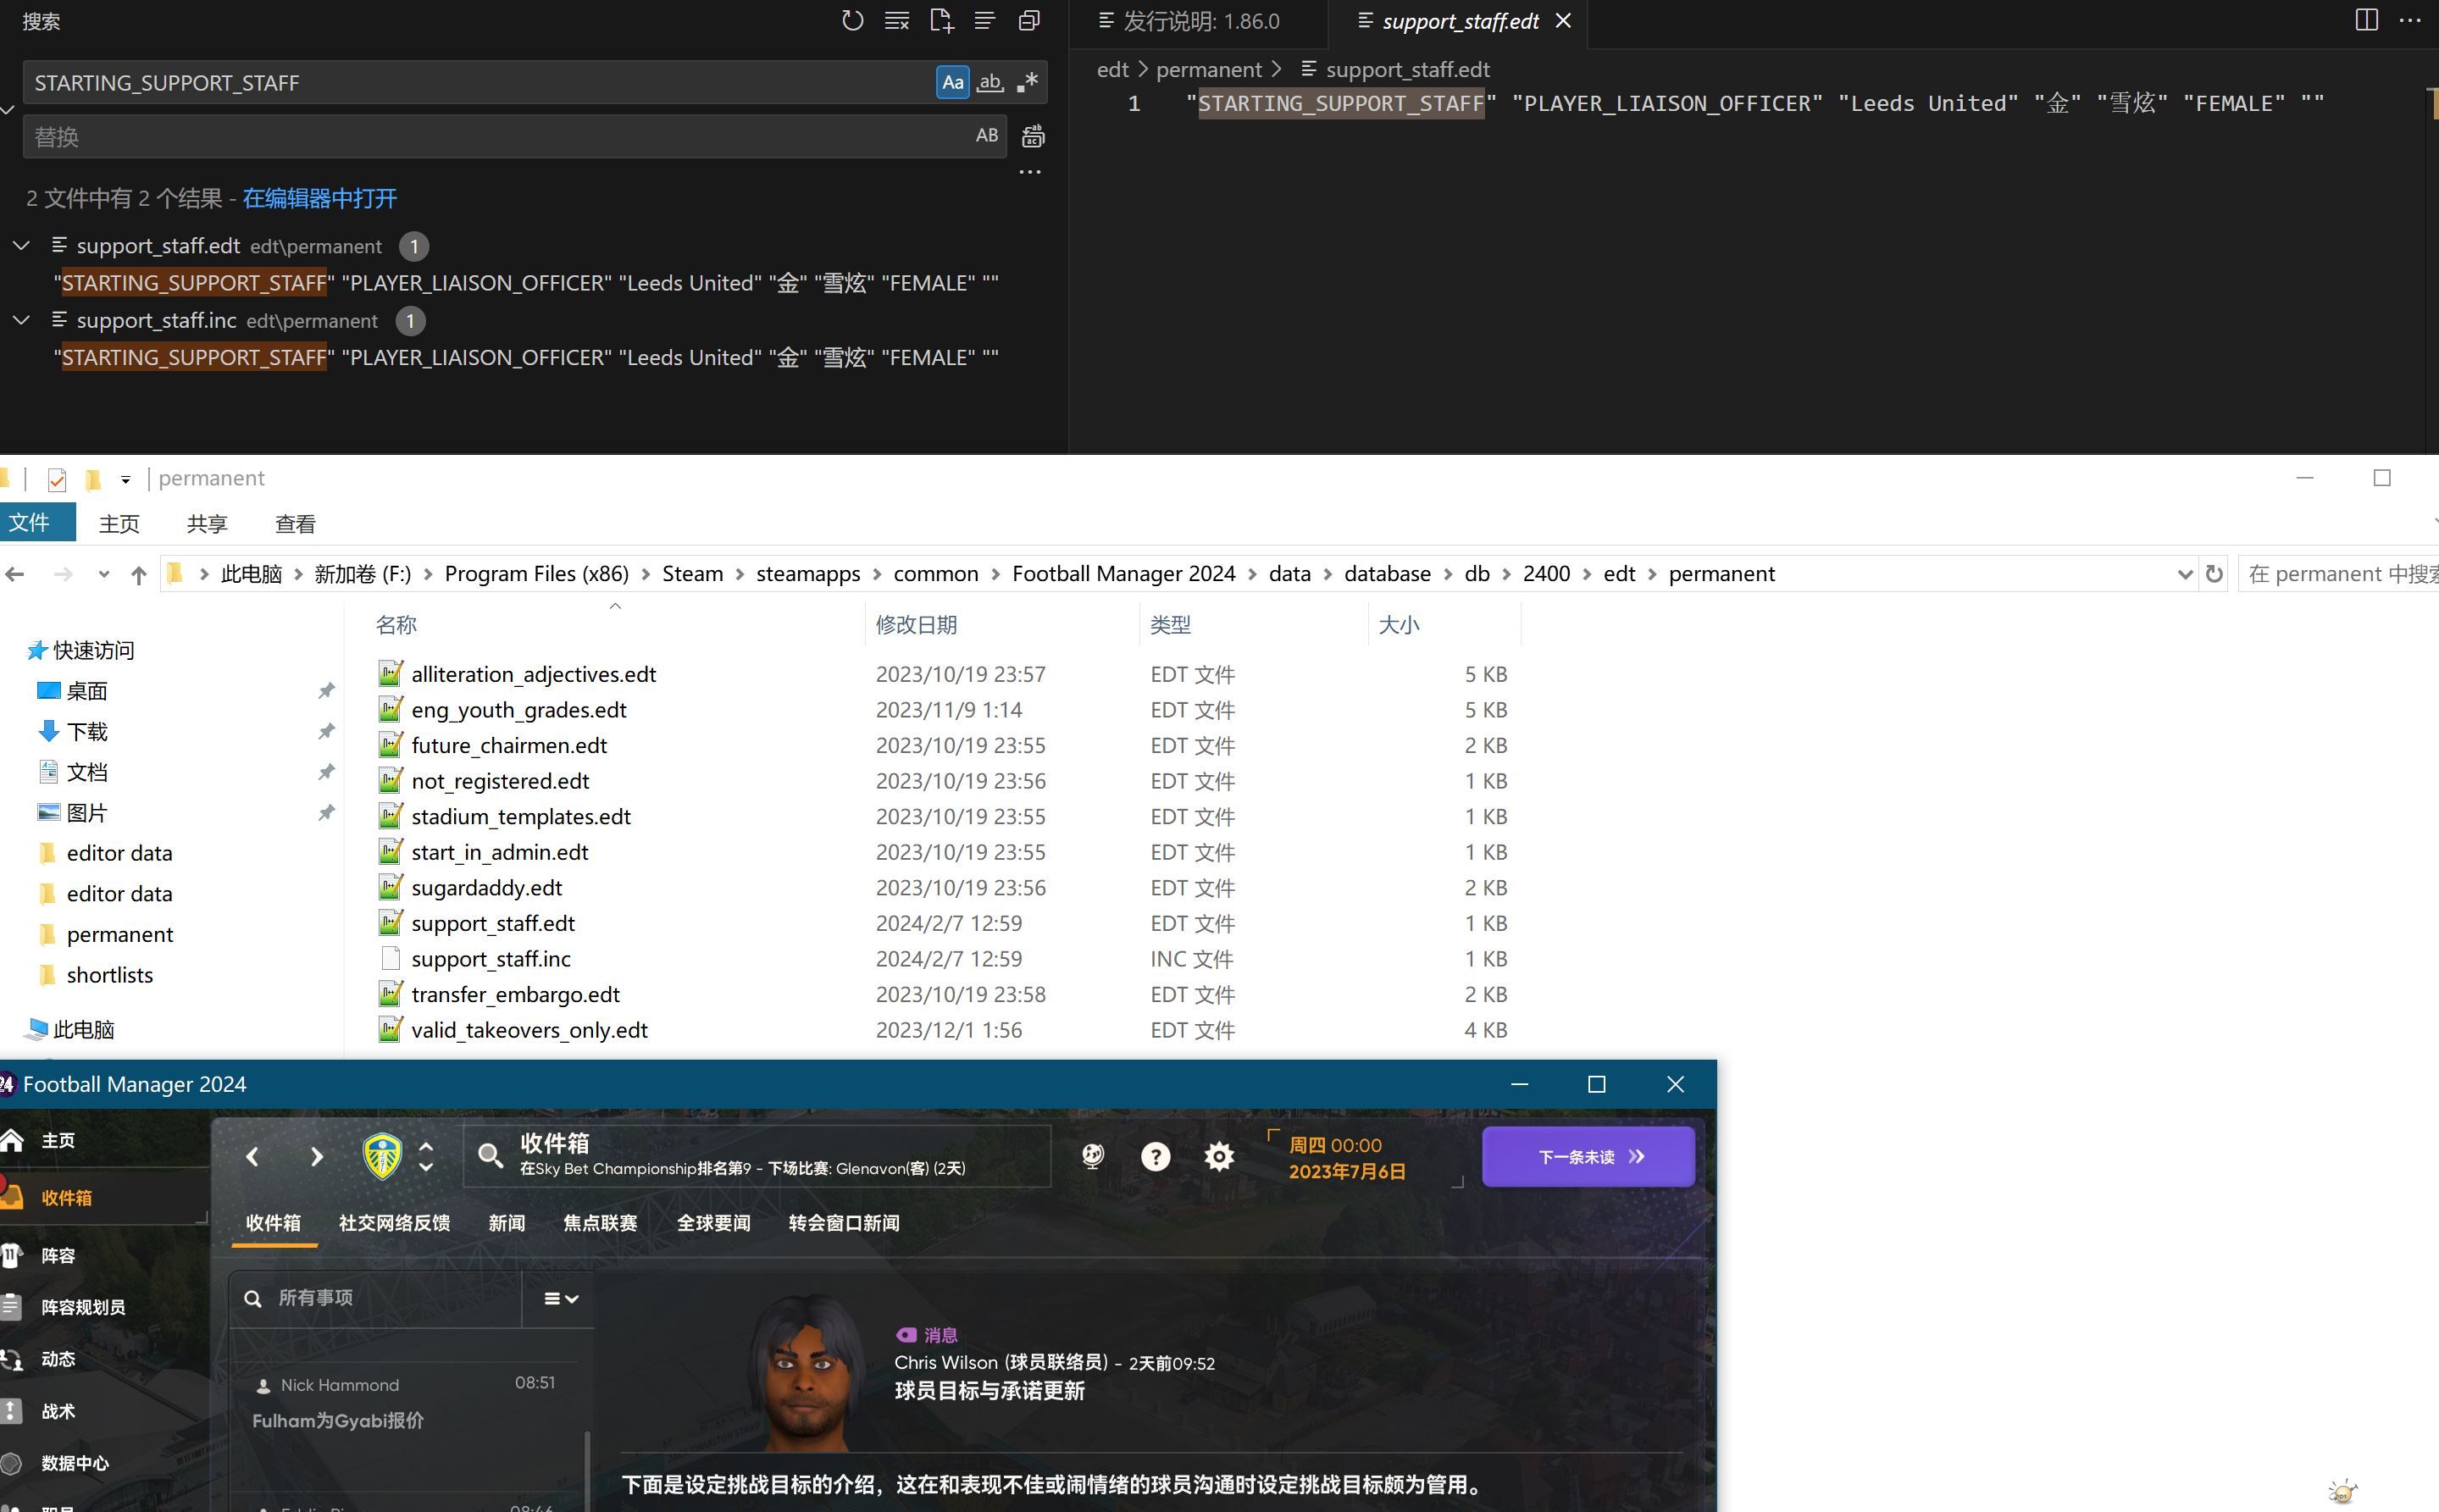
Task: Click the Football Manager search magnifier
Action: coord(490,1156)
